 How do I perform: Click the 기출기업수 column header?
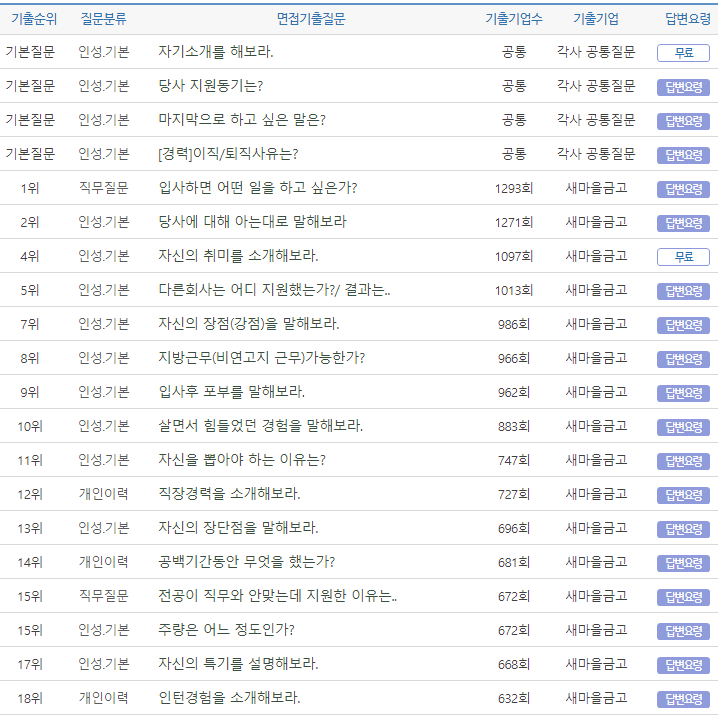(513, 19)
